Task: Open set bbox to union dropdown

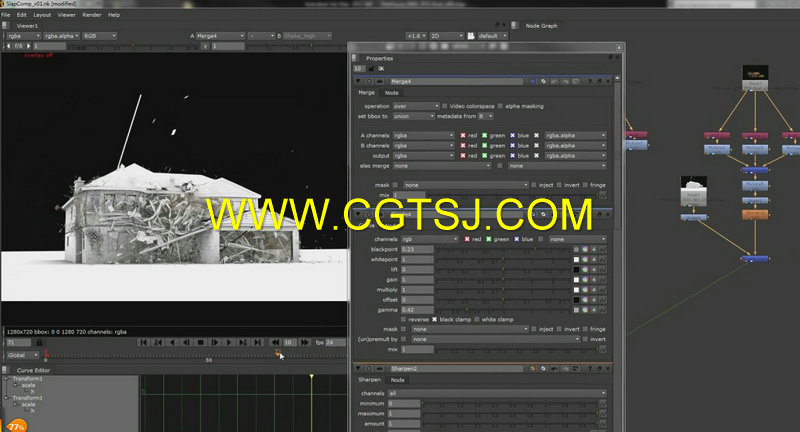Action: tap(413, 116)
